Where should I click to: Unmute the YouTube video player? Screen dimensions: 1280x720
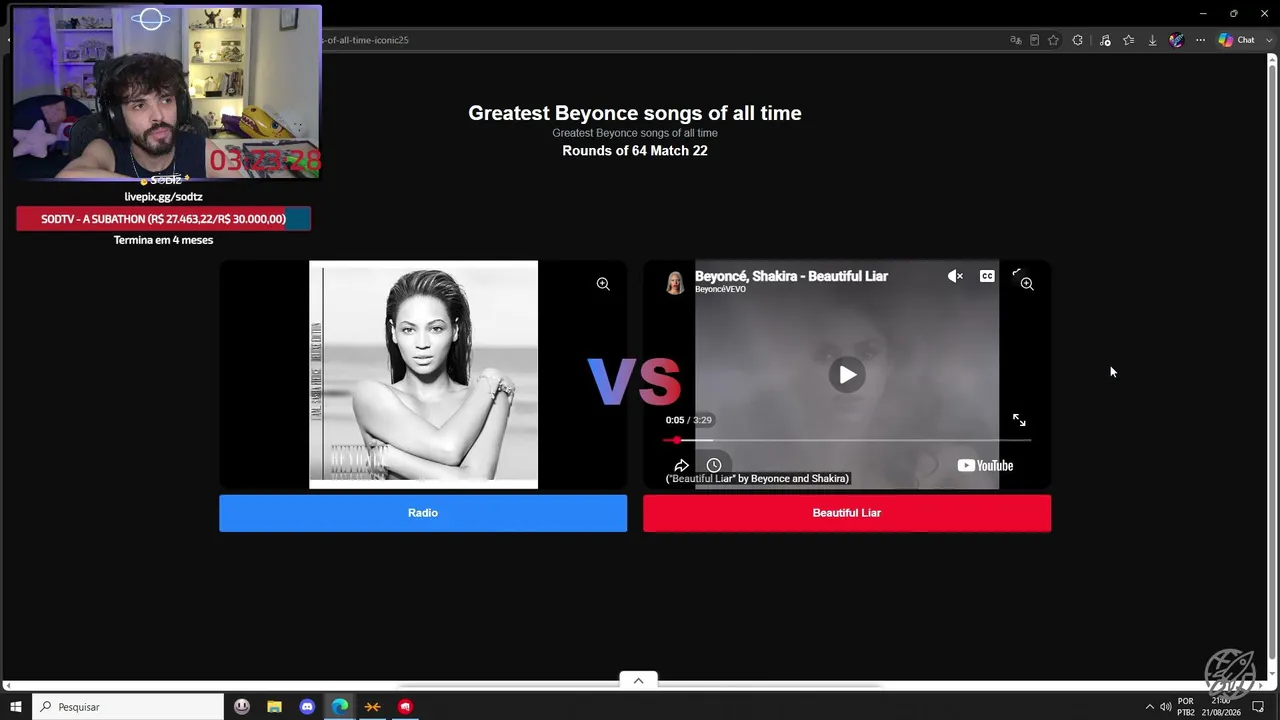tap(955, 276)
